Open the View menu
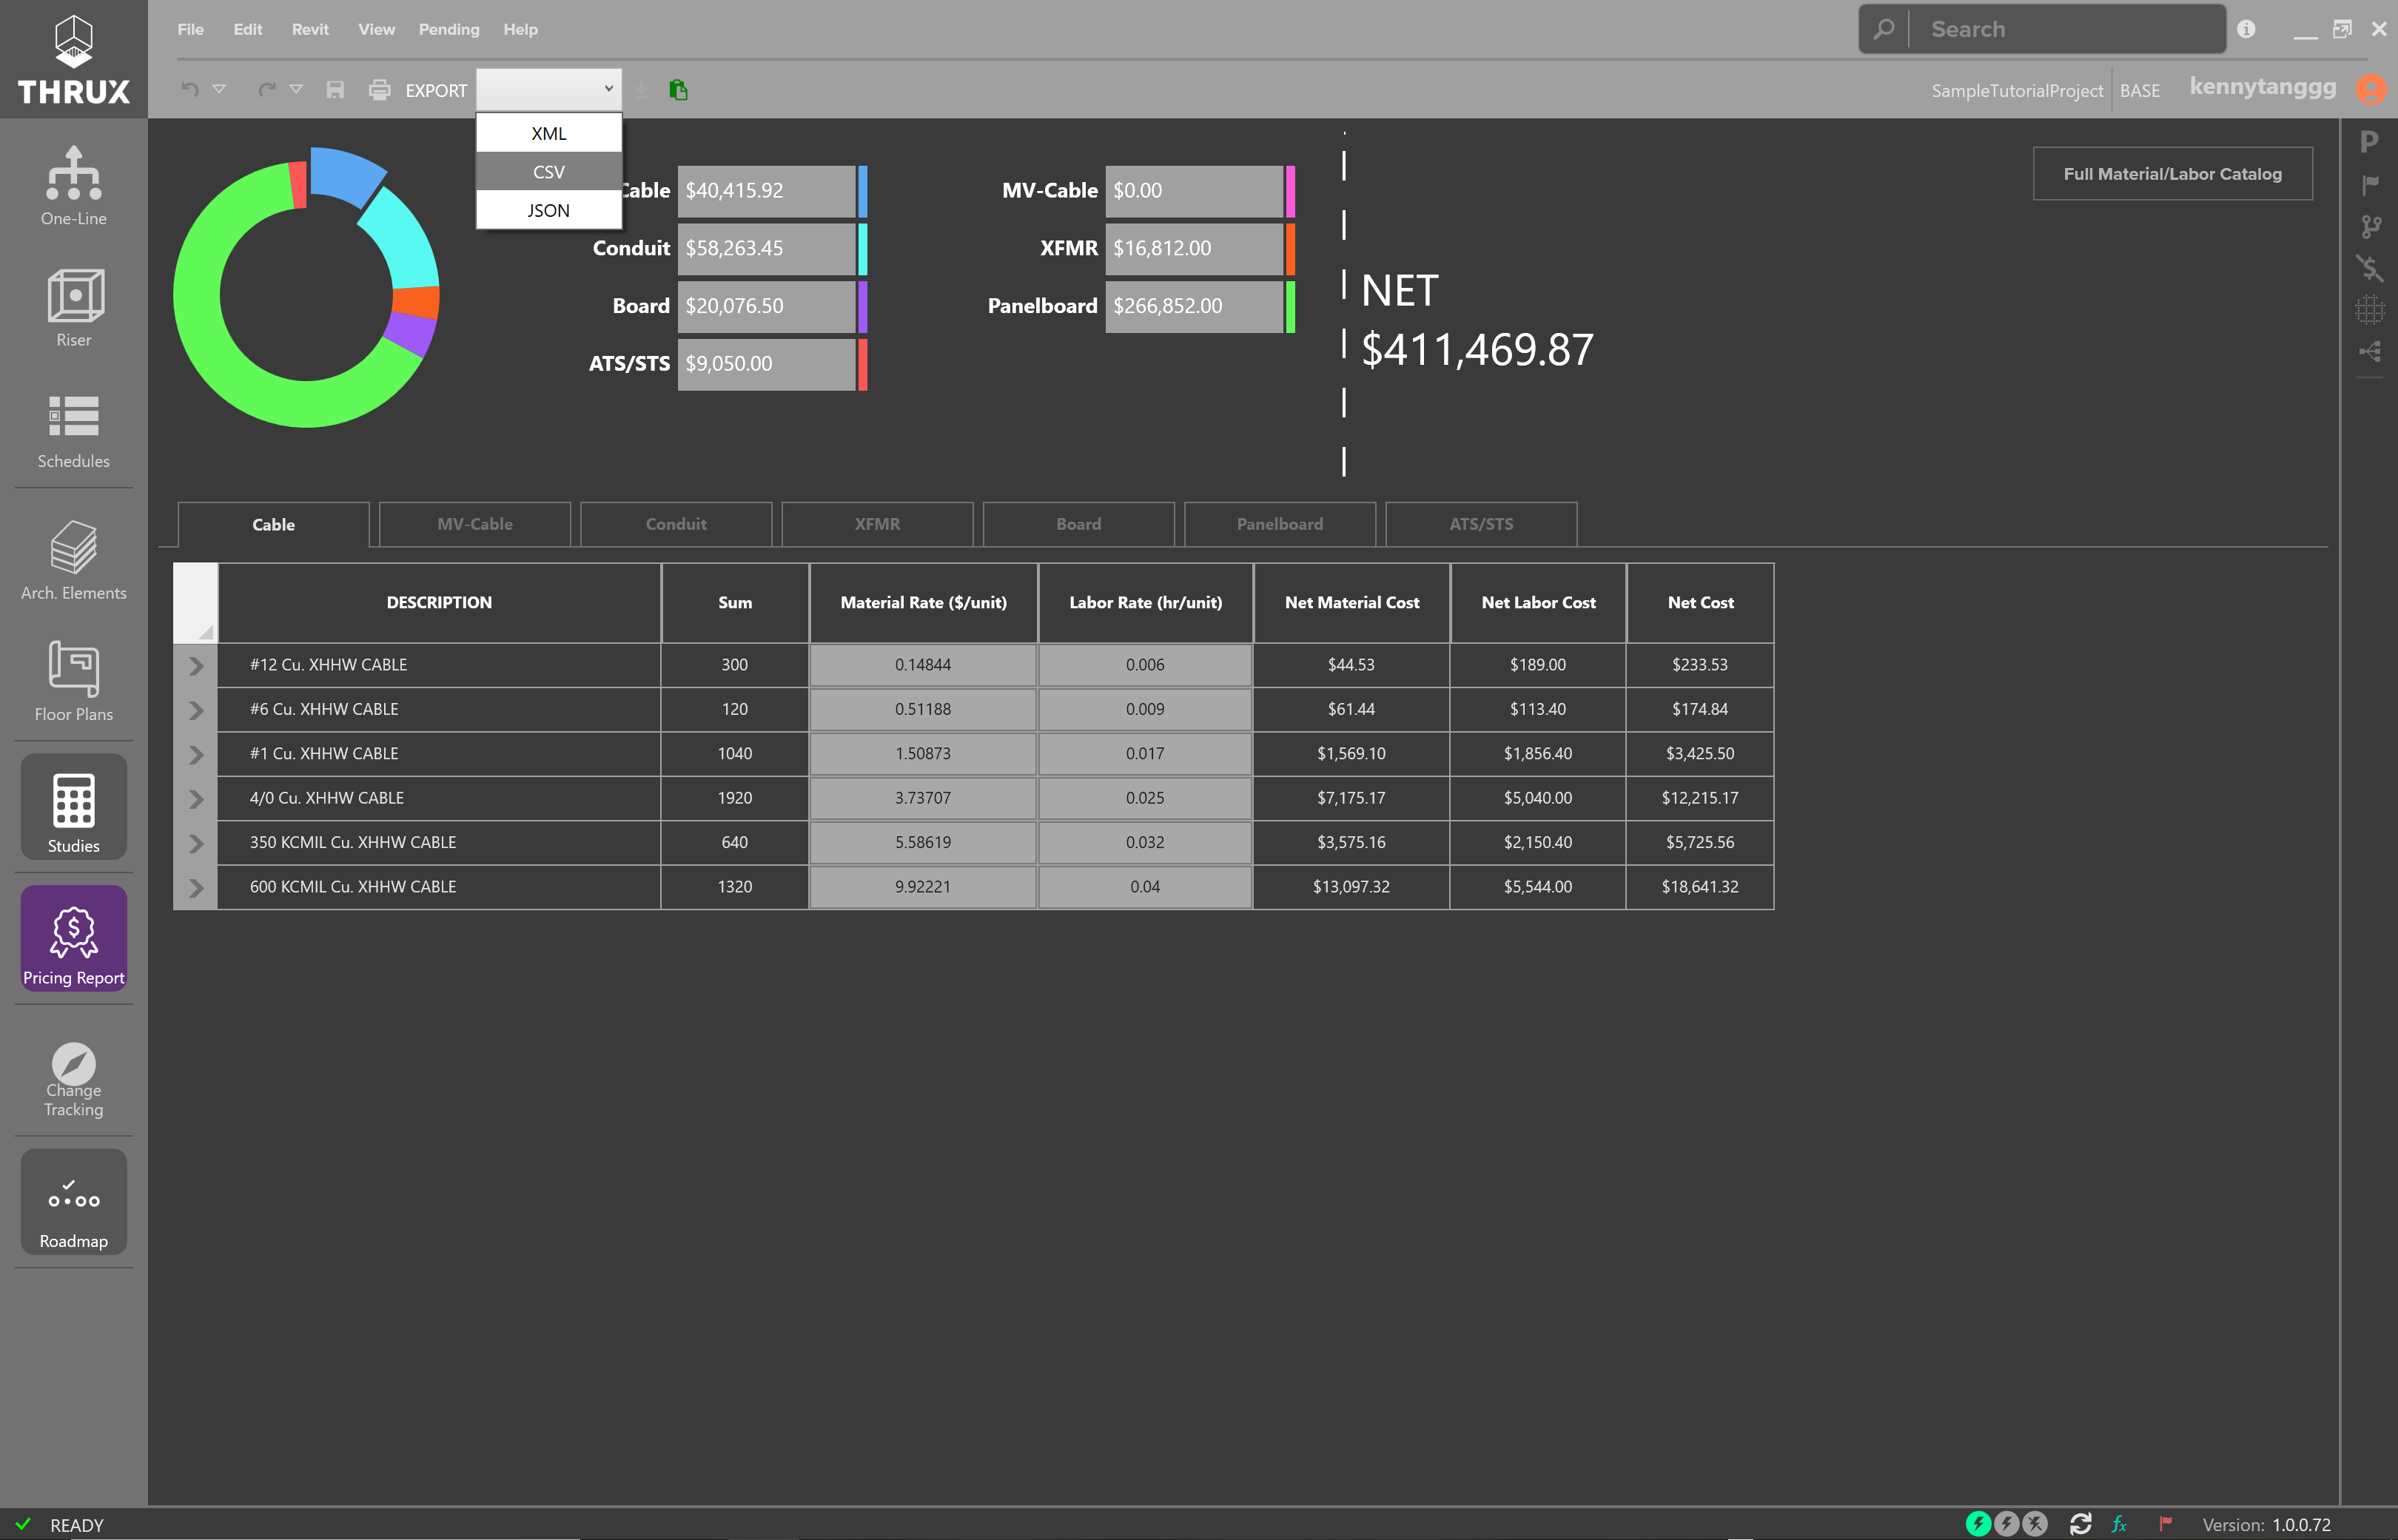 tap(376, 29)
